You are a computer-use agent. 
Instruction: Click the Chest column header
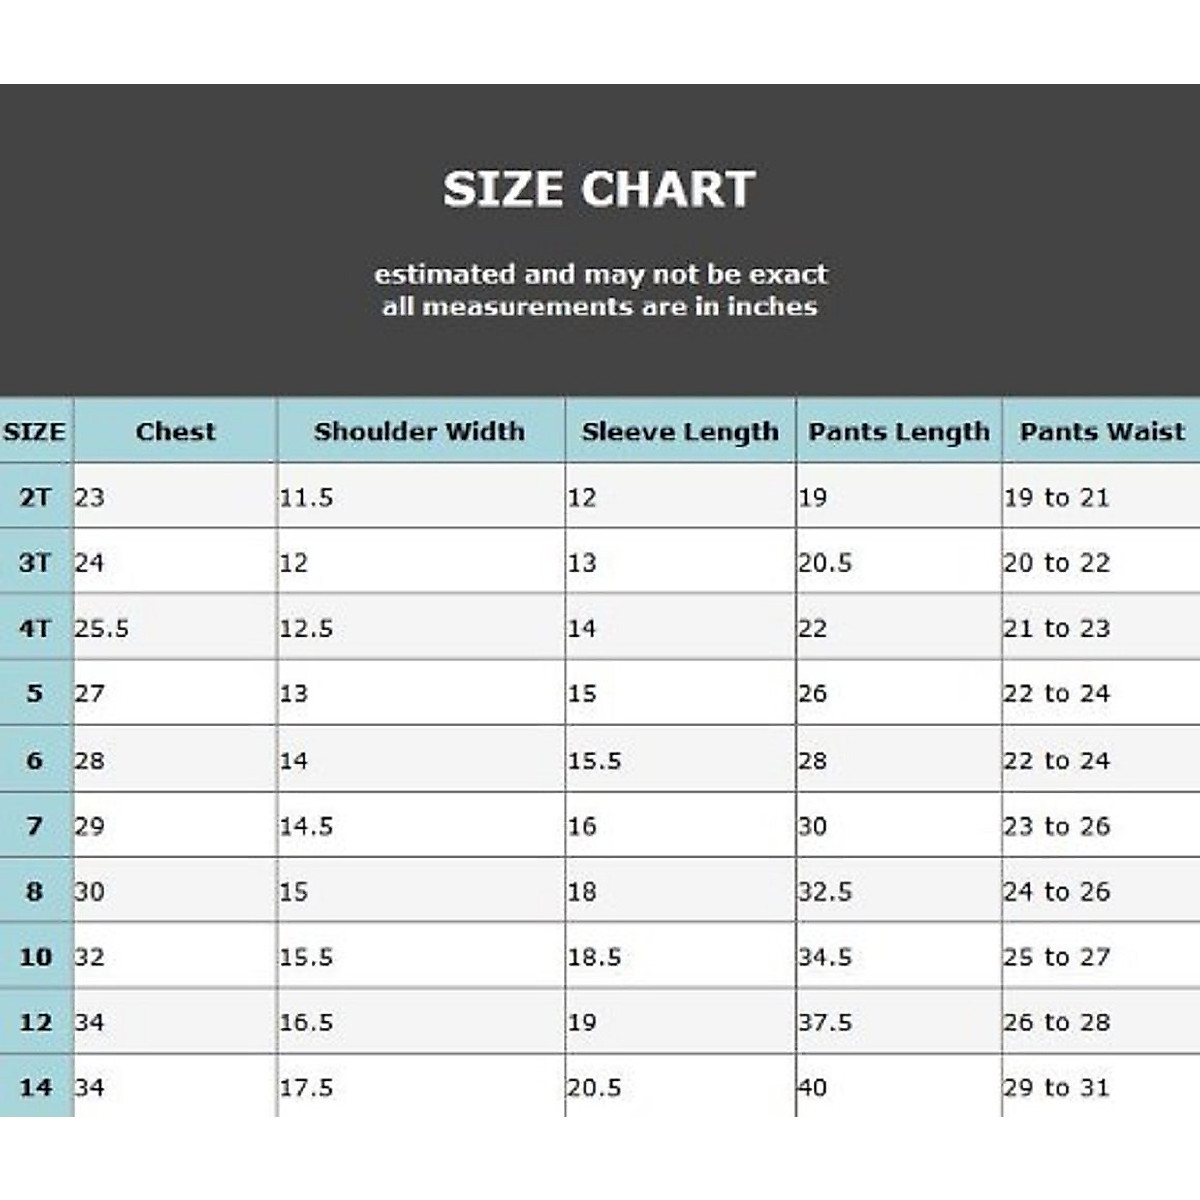click(176, 432)
